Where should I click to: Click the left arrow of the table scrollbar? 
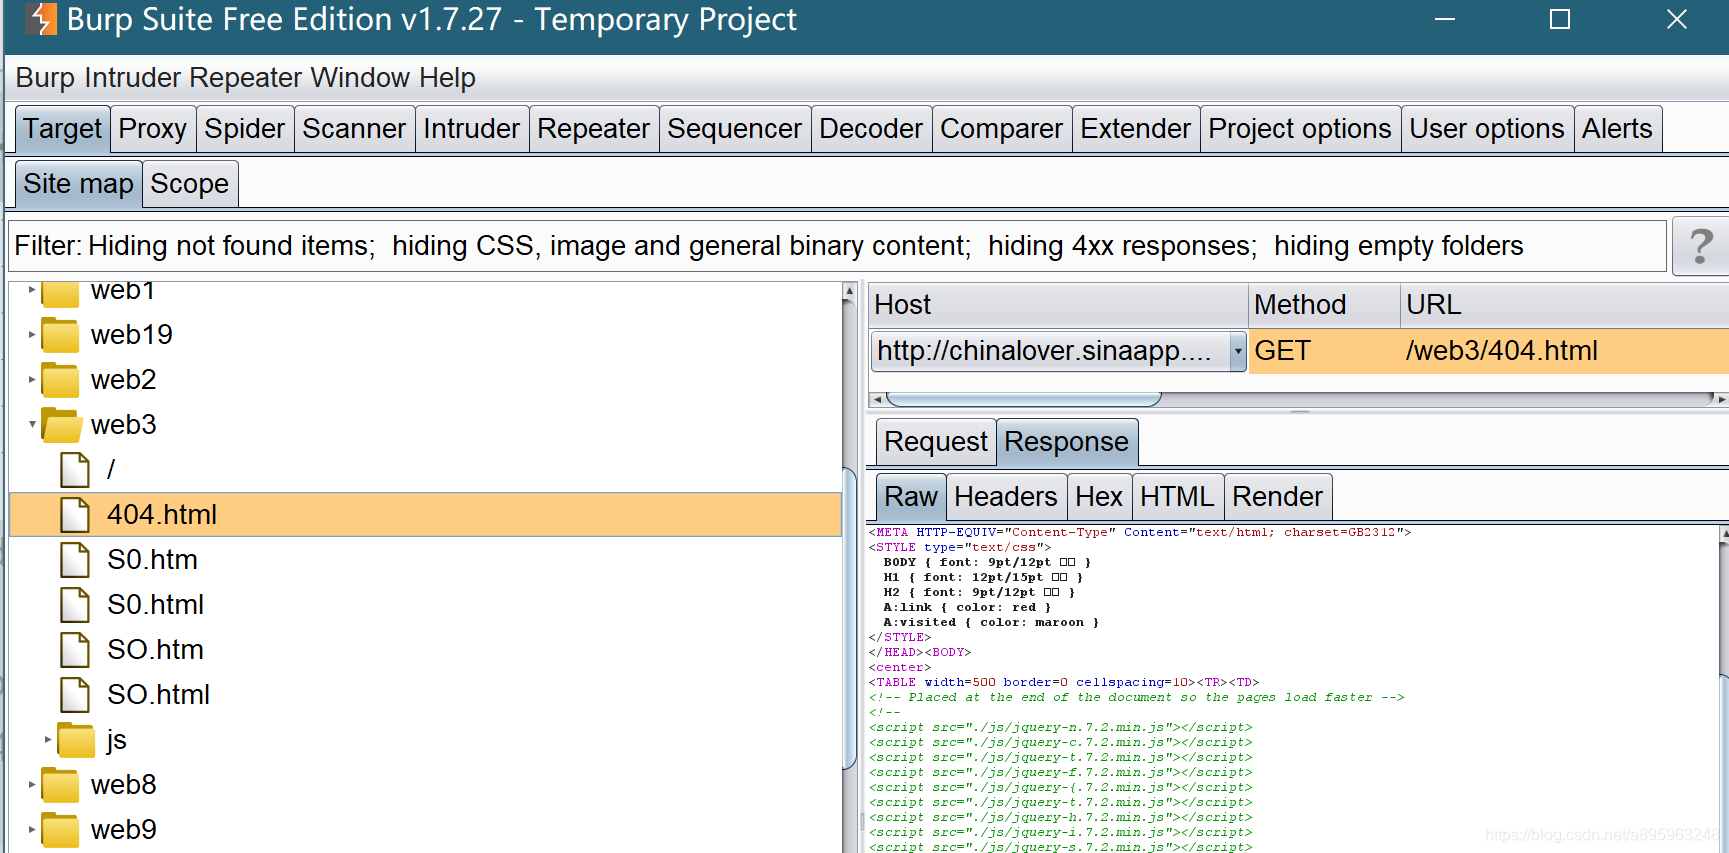pyautogui.click(x=877, y=399)
